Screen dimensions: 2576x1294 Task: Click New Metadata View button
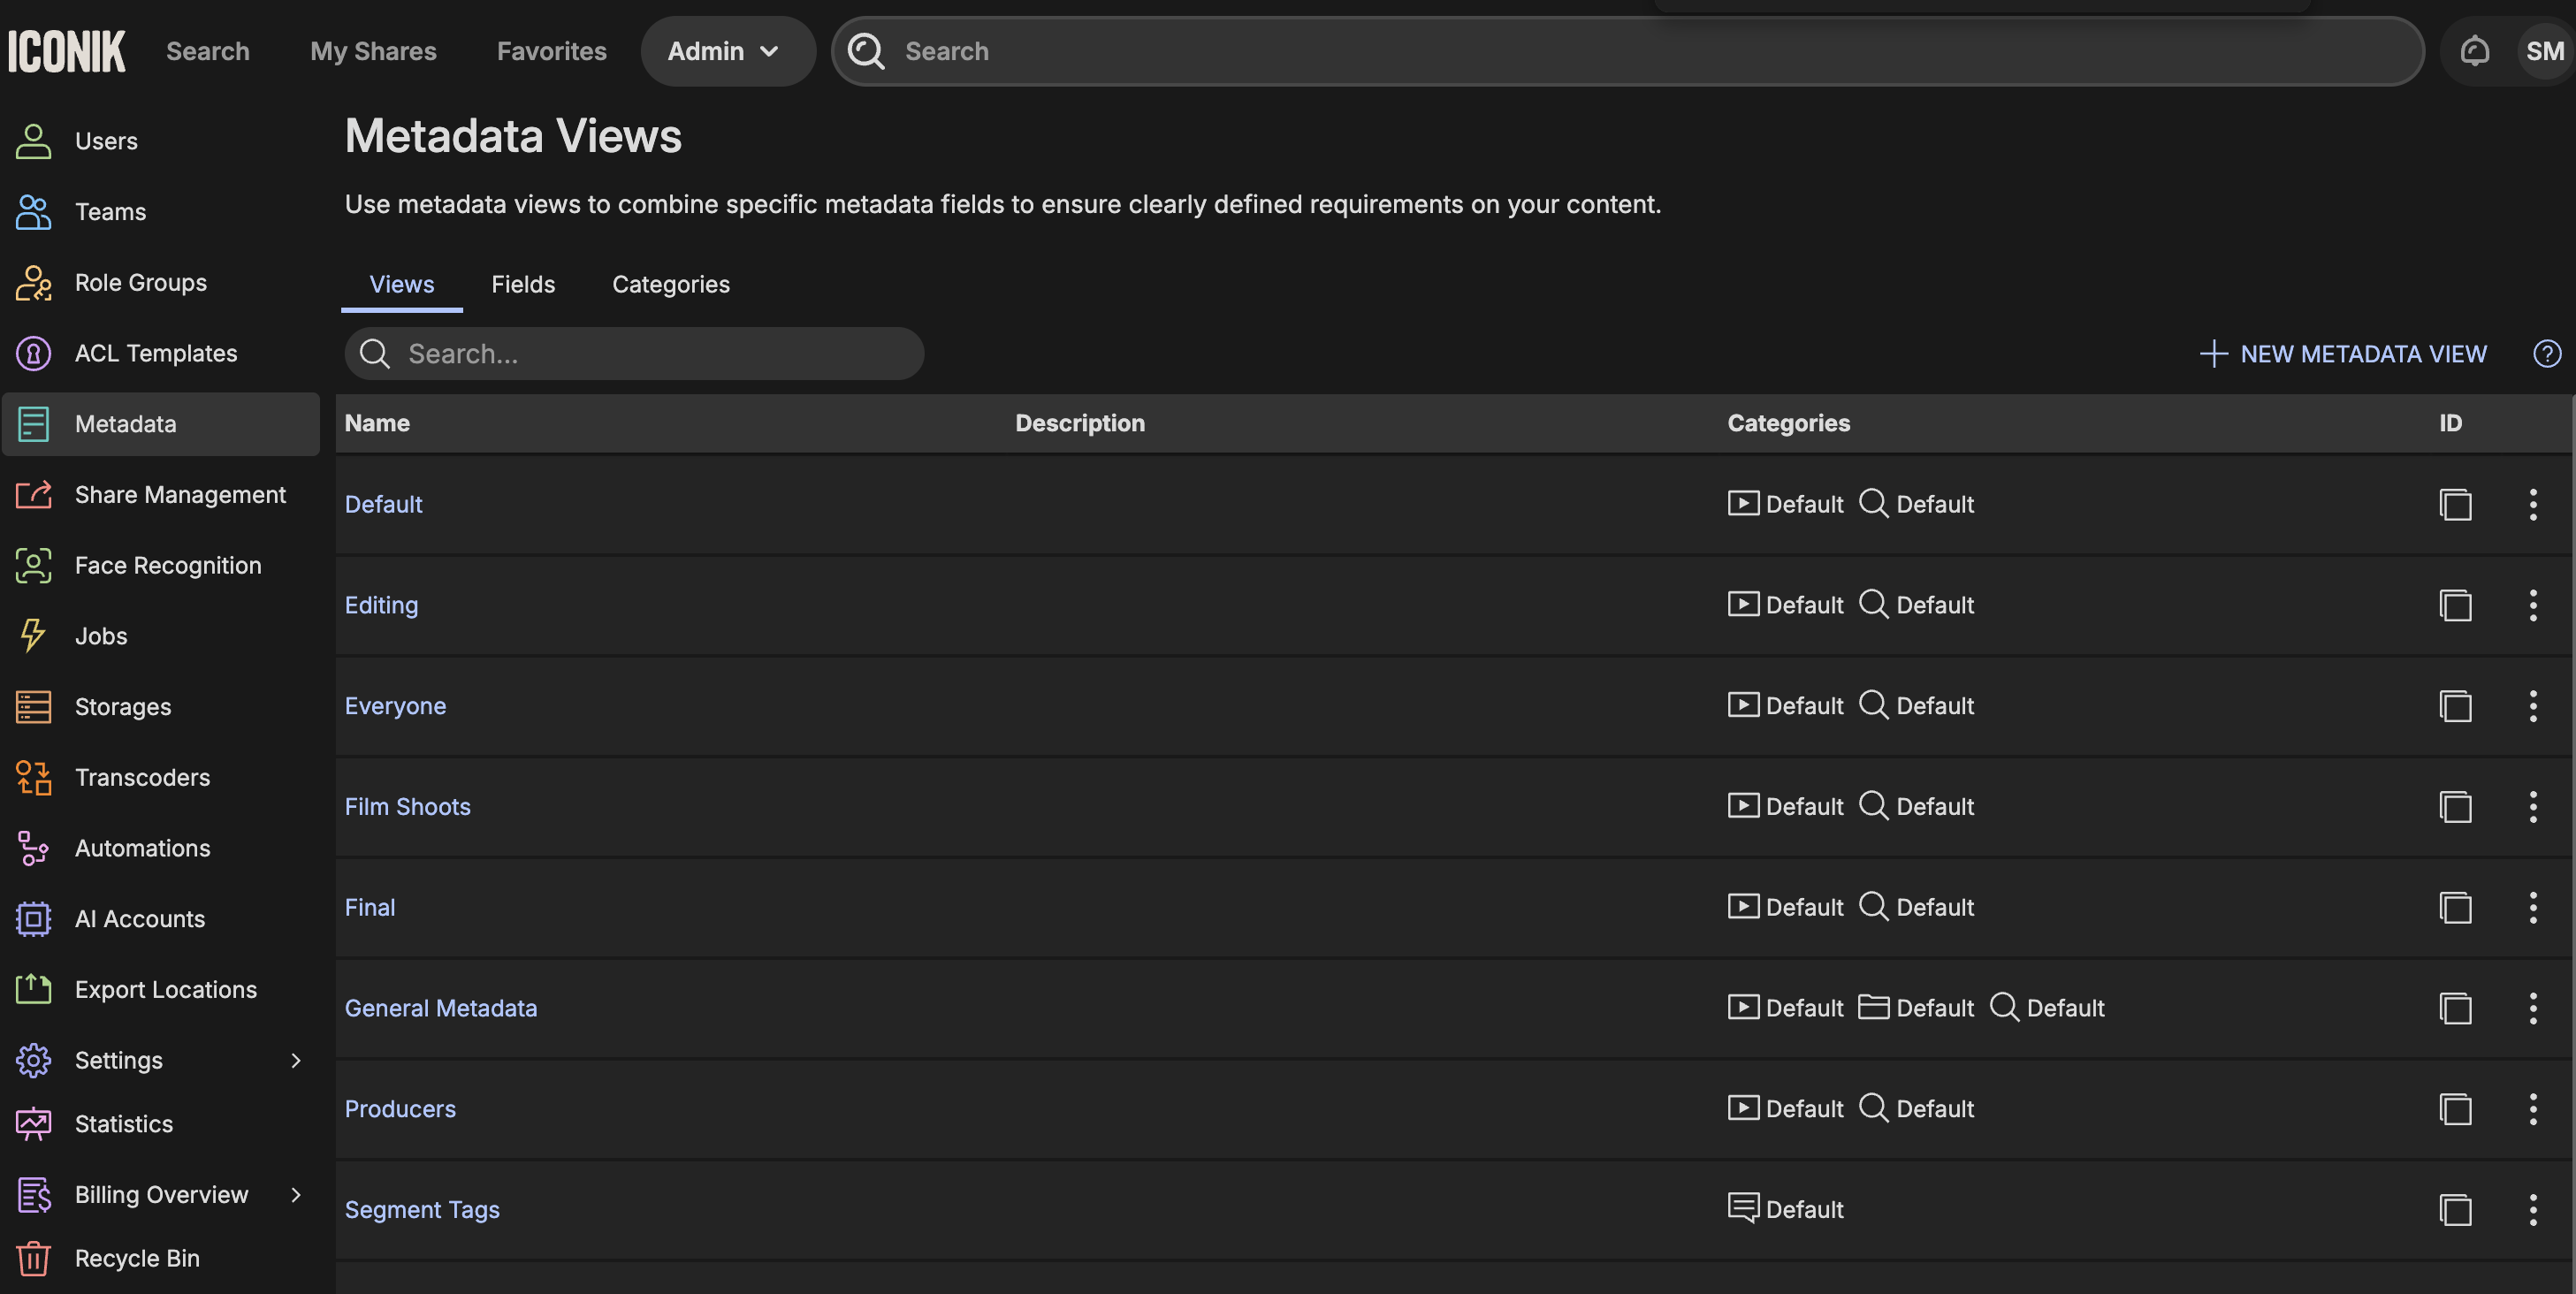[x=2342, y=354]
